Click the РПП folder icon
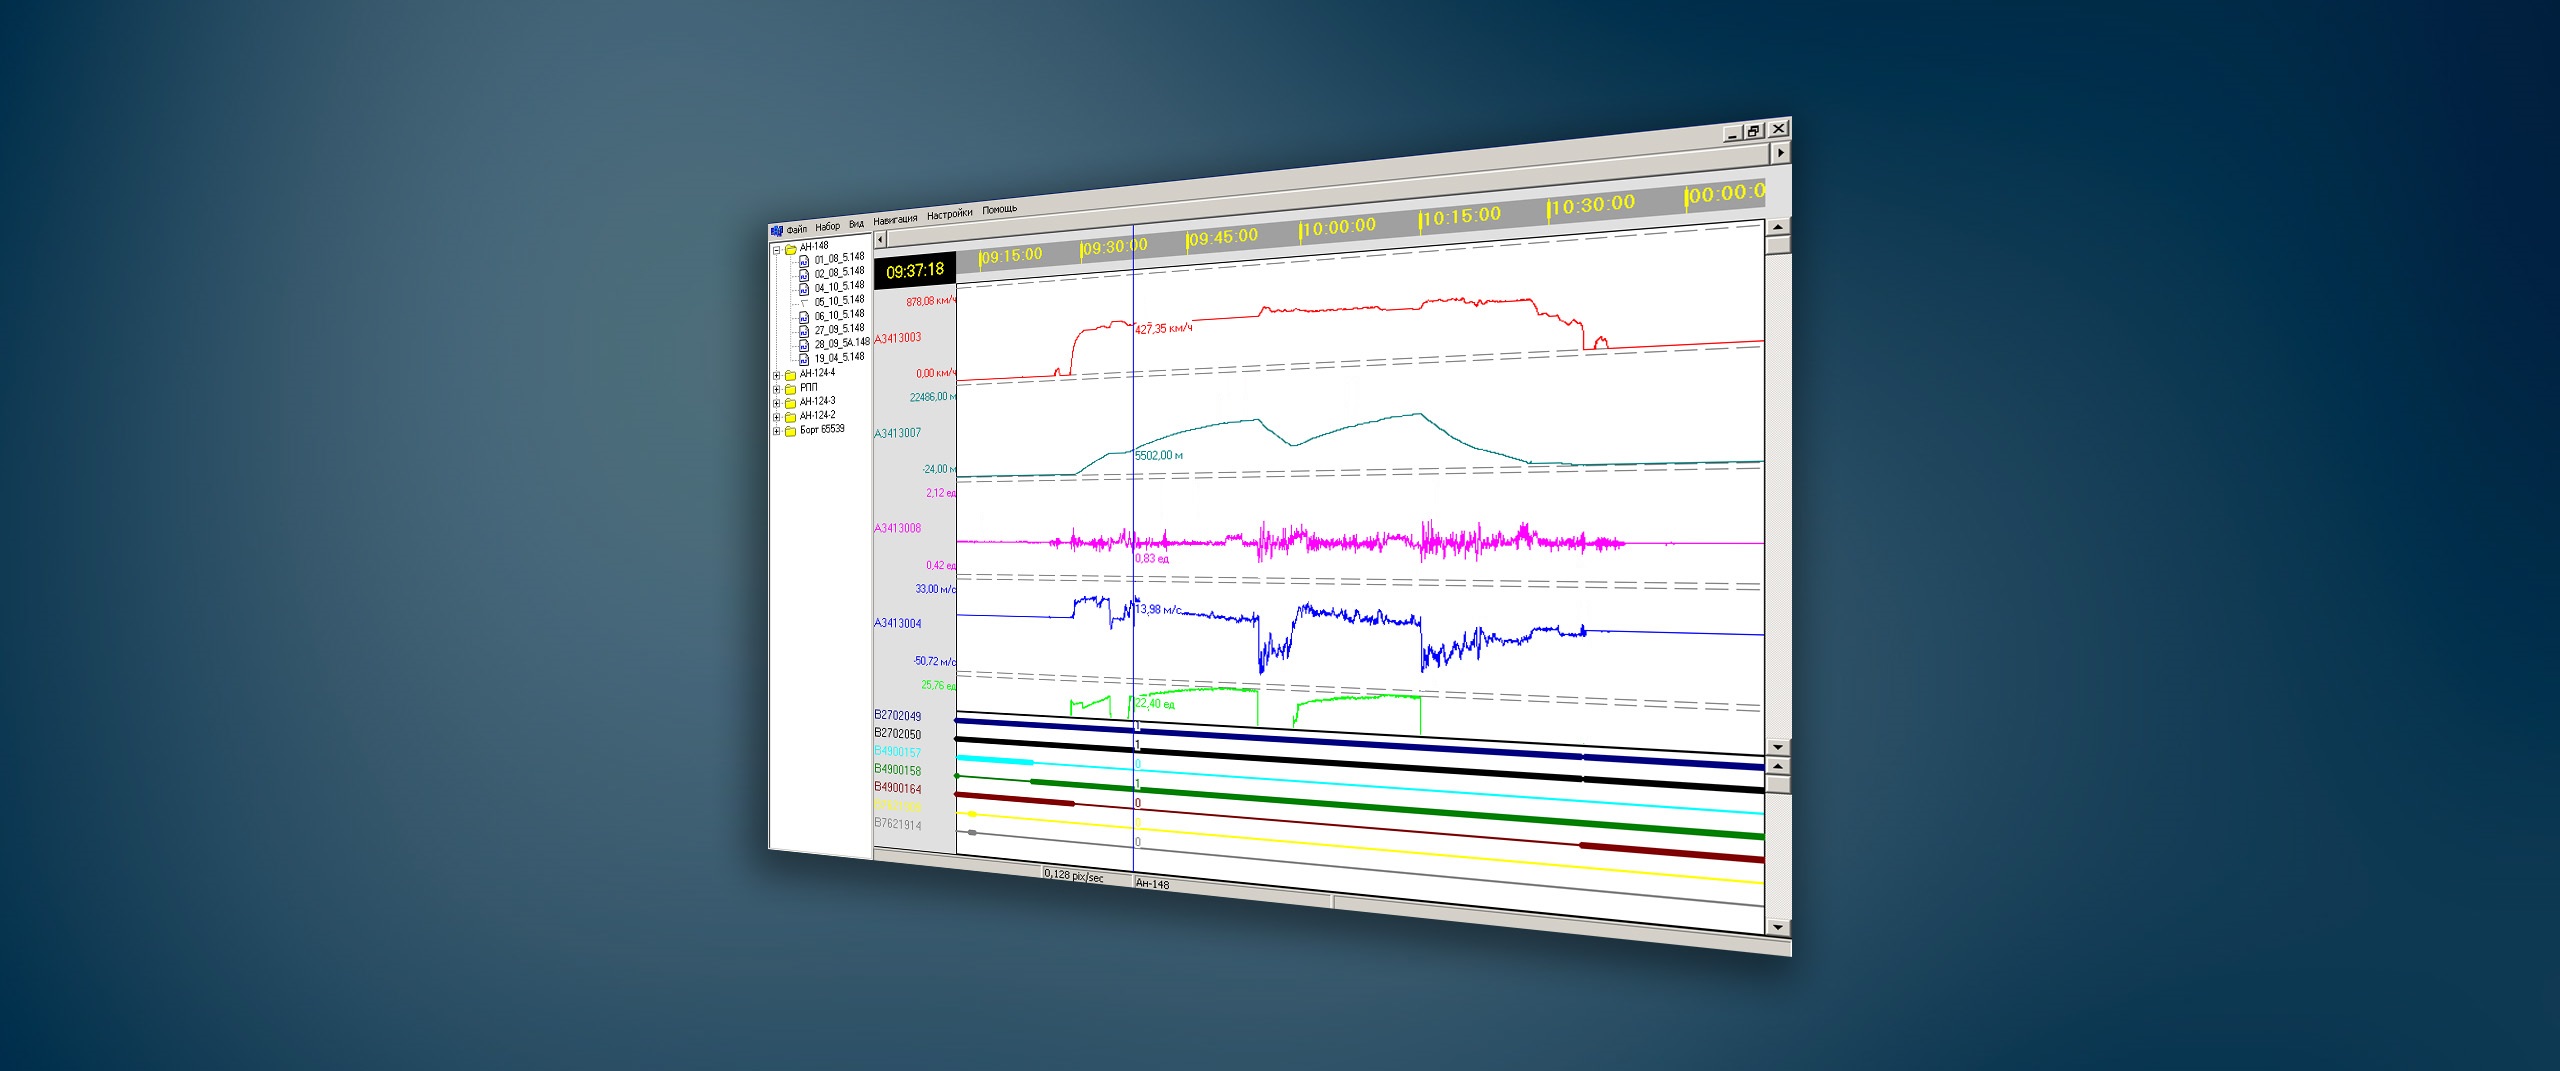The height and width of the screenshot is (1071, 2560). pos(790,389)
